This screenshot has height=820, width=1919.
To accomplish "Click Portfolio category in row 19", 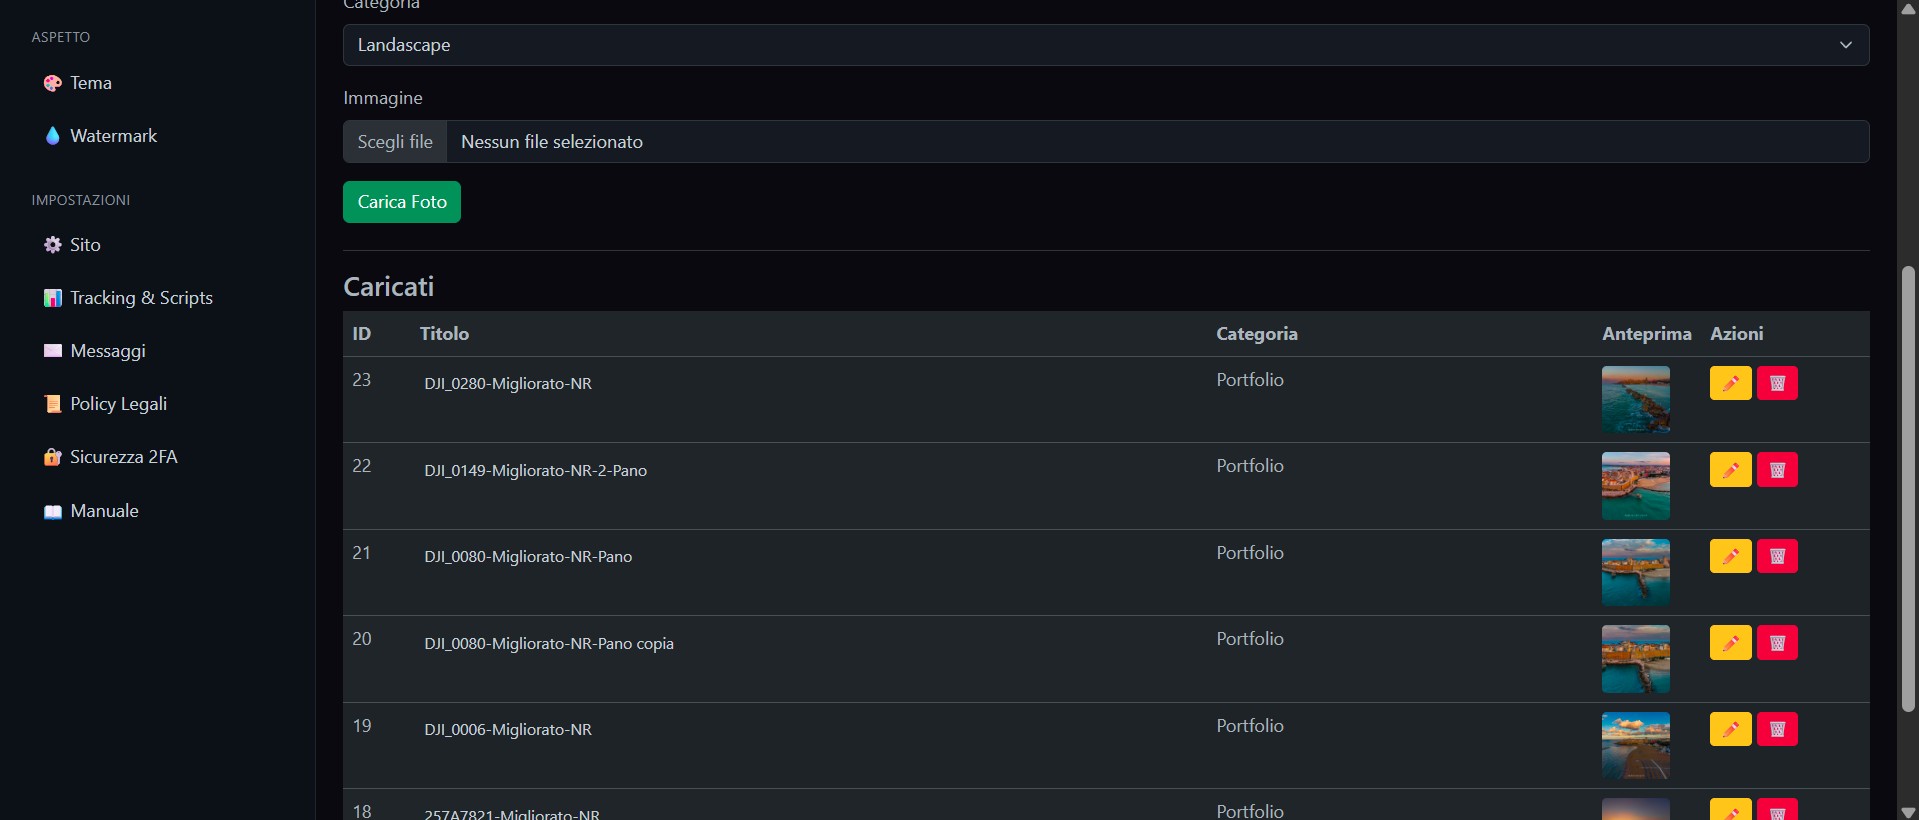I will [x=1250, y=726].
